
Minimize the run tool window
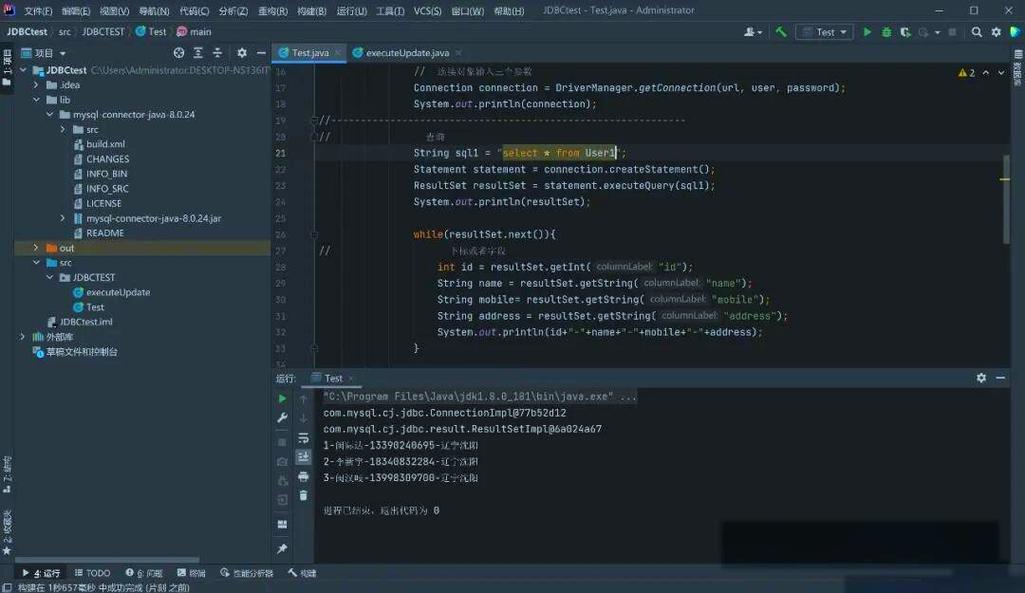tap(1001, 378)
